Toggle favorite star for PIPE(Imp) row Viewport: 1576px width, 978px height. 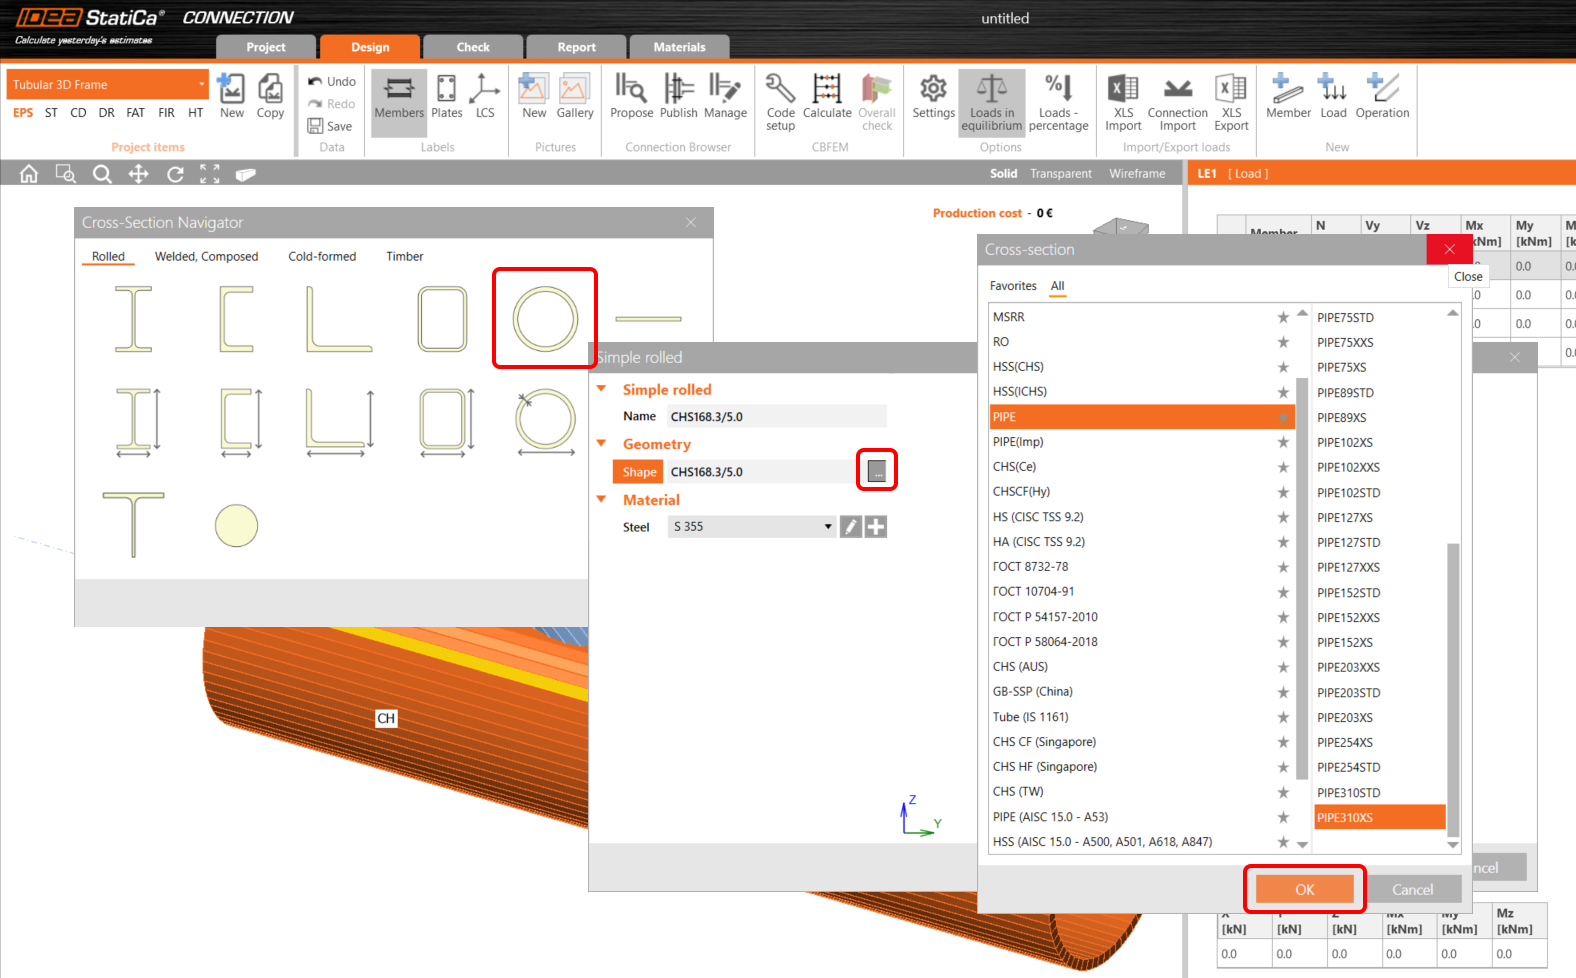[x=1283, y=442]
